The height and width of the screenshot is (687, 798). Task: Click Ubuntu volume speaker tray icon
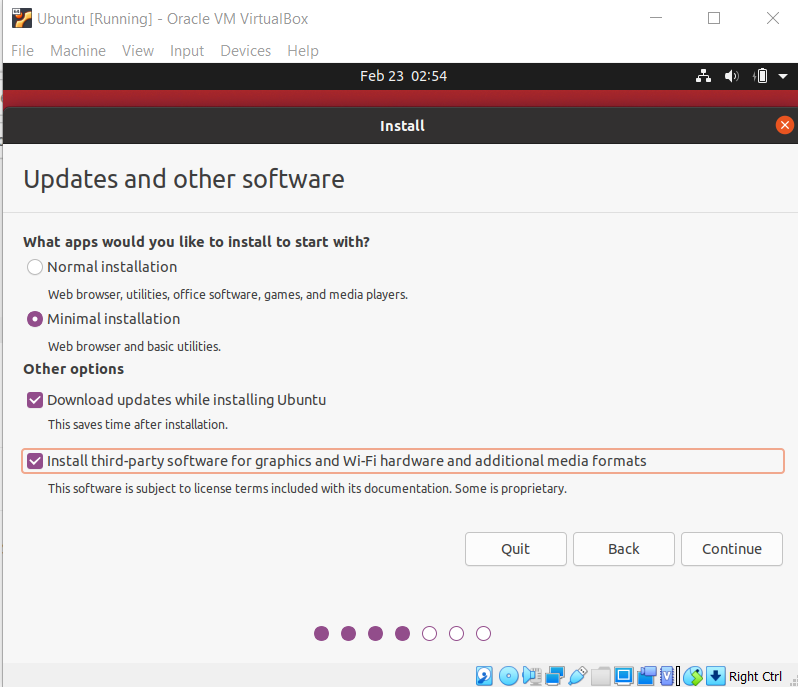pyautogui.click(x=731, y=76)
